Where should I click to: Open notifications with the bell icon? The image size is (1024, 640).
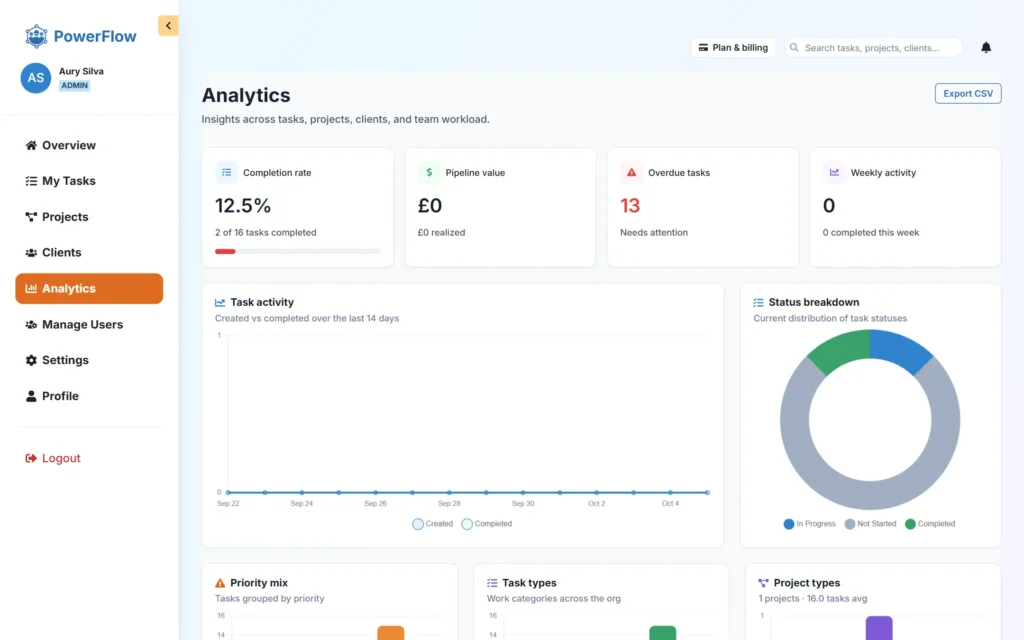pos(986,48)
